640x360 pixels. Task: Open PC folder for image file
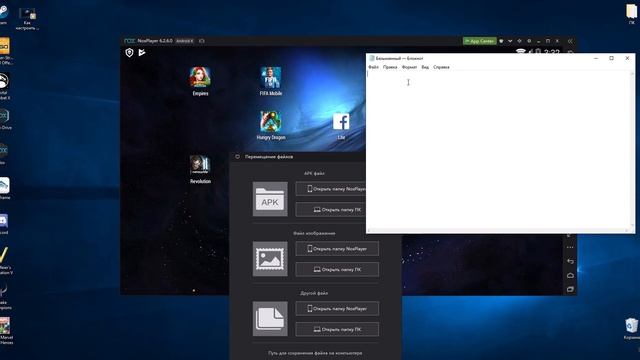coord(337,269)
